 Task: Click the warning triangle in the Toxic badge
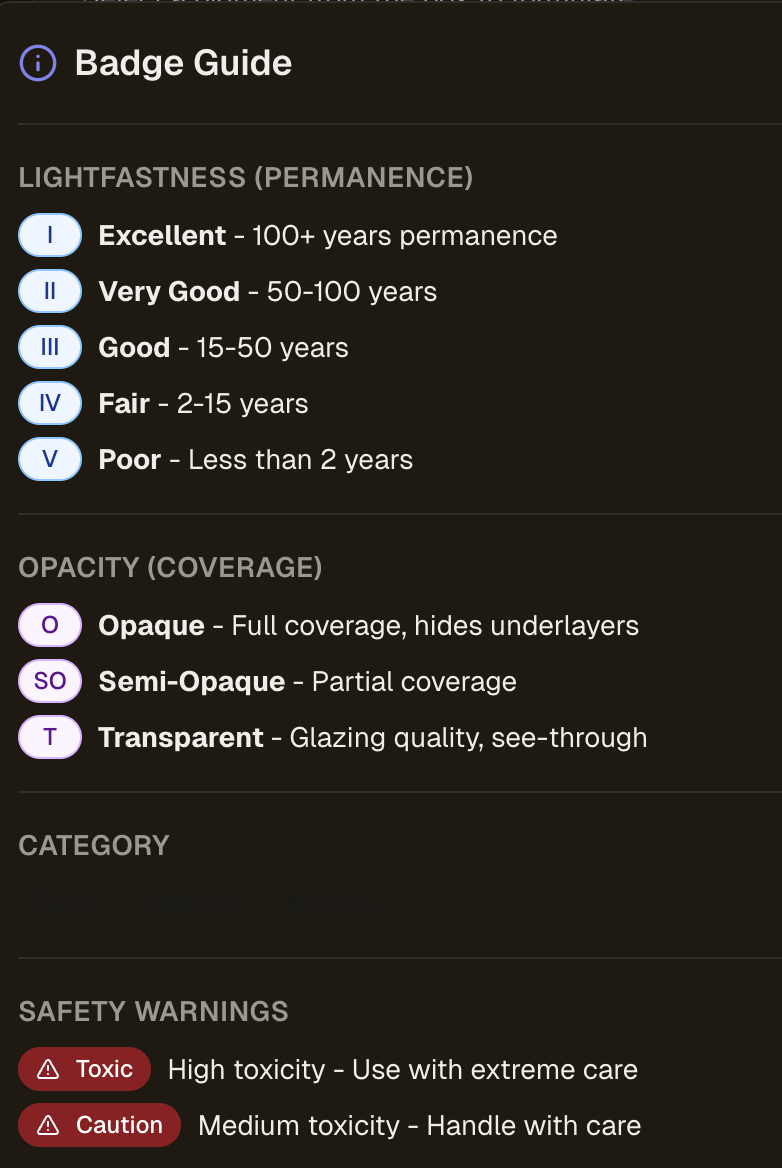pyautogui.click(x=48, y=1070)
